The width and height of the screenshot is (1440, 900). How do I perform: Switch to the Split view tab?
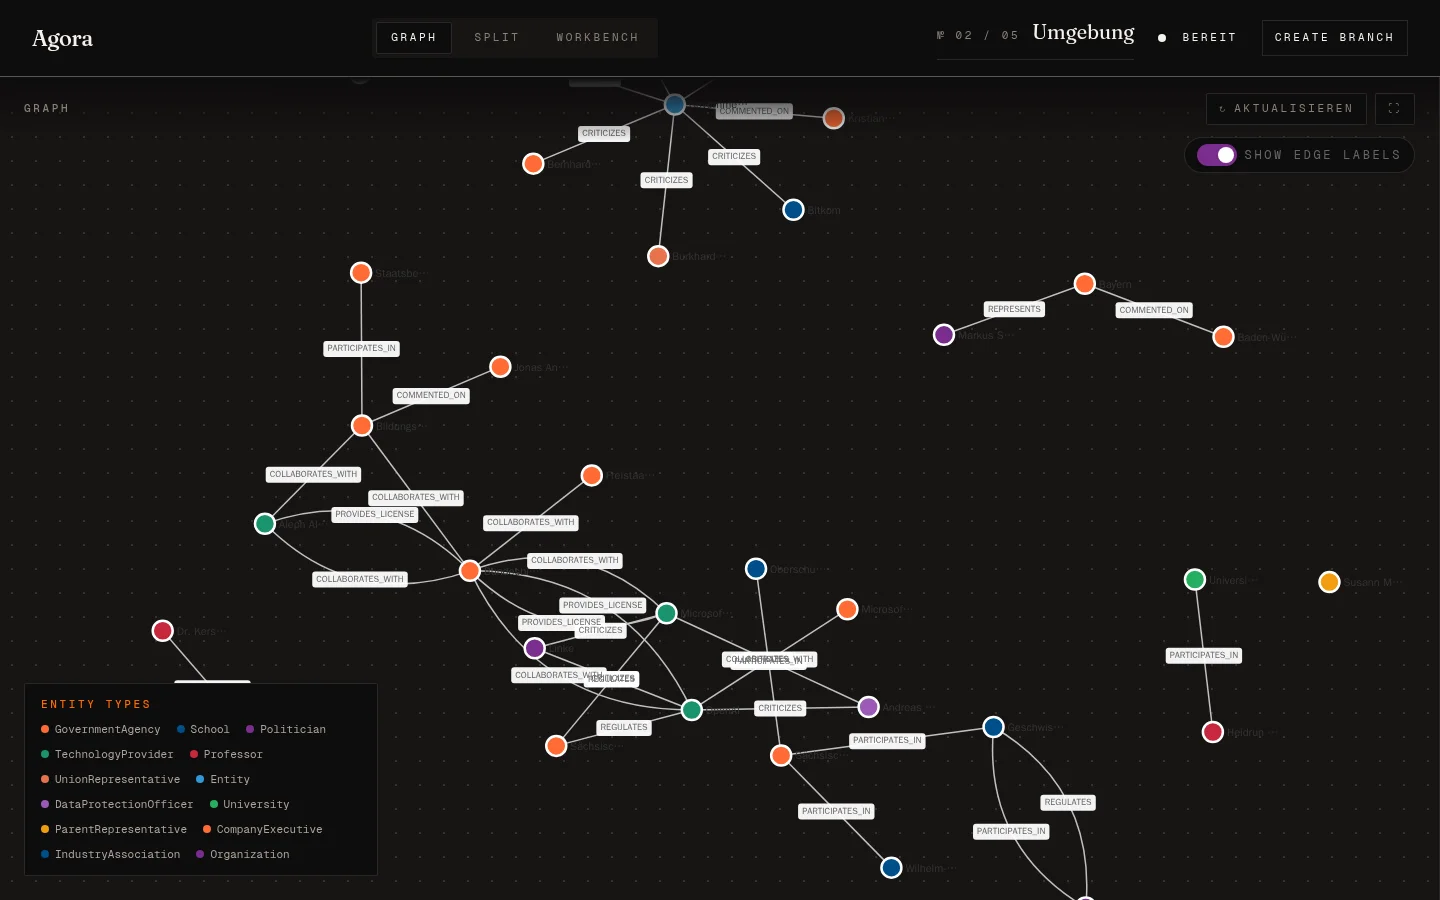click(x=497, y=38)
